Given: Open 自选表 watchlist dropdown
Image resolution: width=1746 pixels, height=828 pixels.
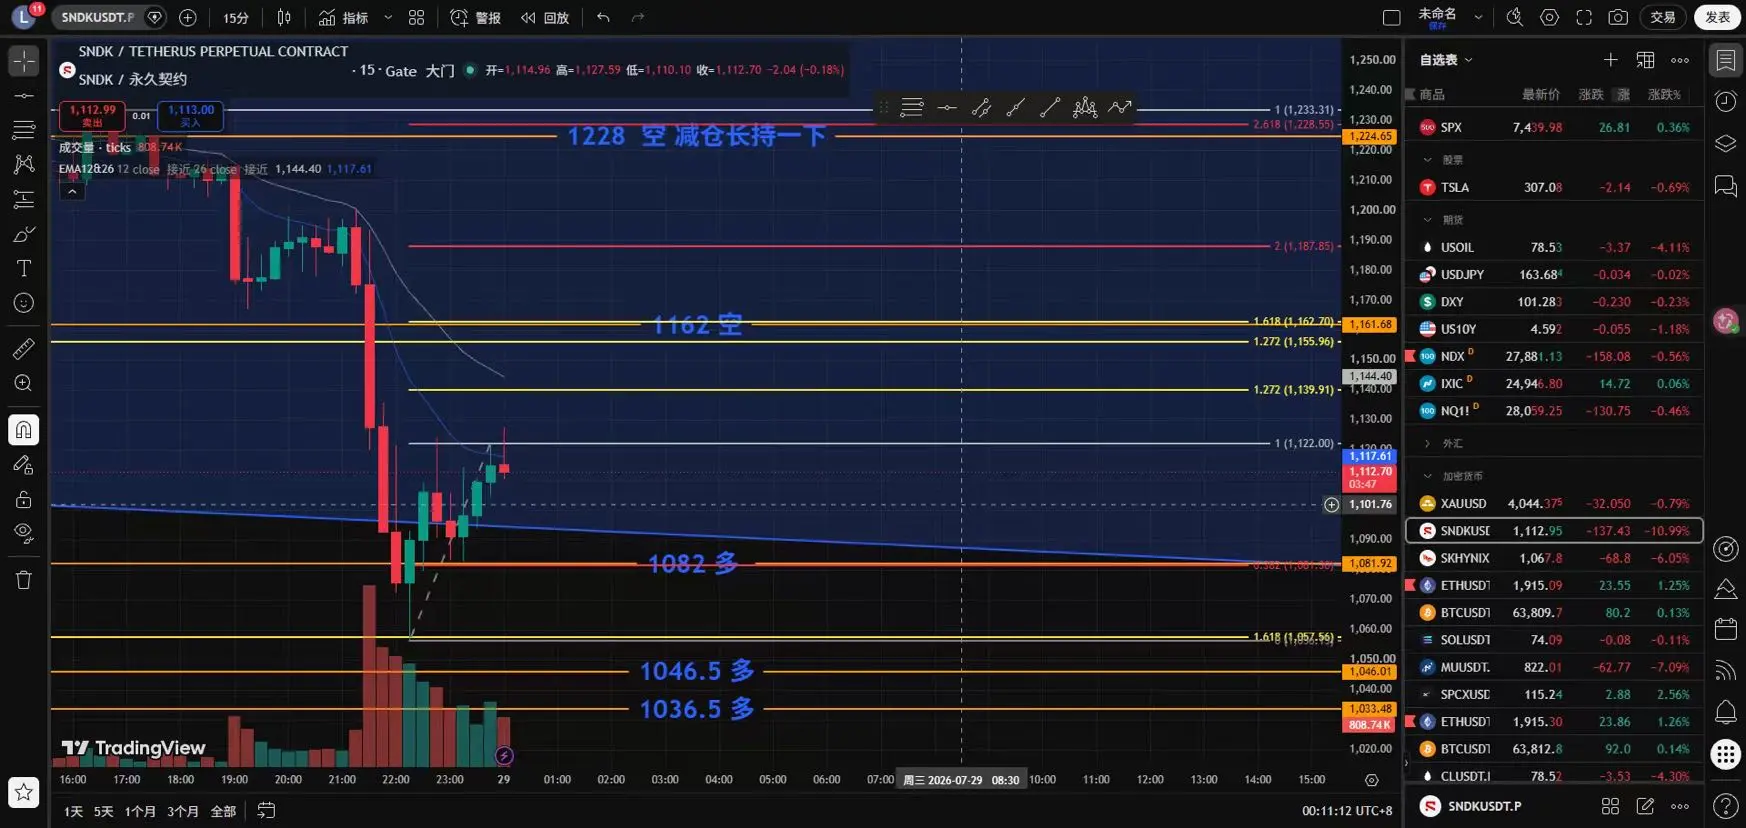Looking at the screenshot, I should click(1446, 60).
